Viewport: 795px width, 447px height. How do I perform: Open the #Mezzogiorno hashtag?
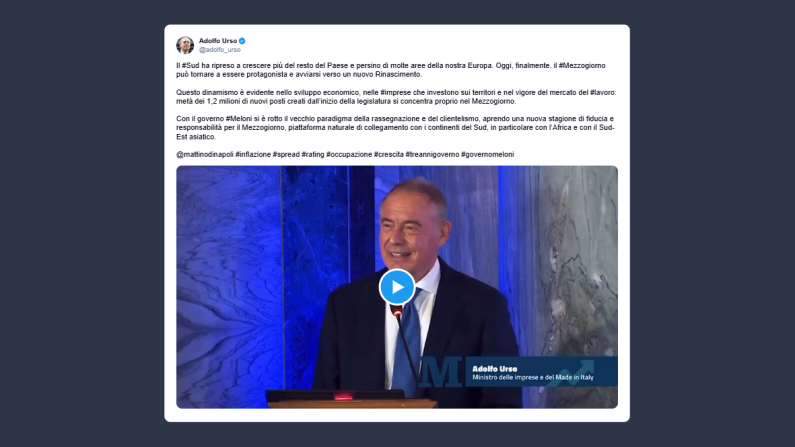point(582,65)
